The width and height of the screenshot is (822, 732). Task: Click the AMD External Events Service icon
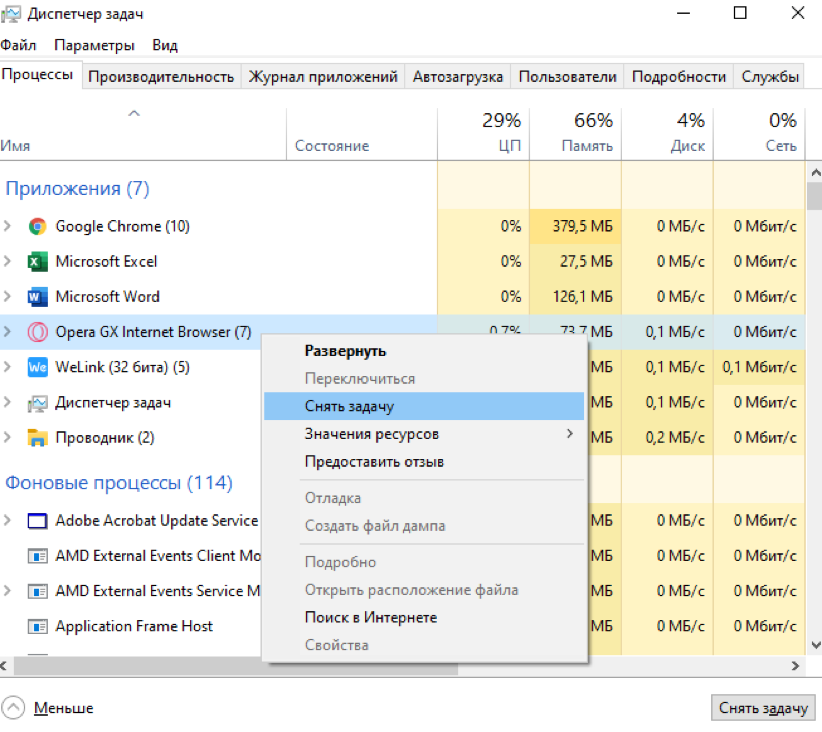[x=37, y=591]
